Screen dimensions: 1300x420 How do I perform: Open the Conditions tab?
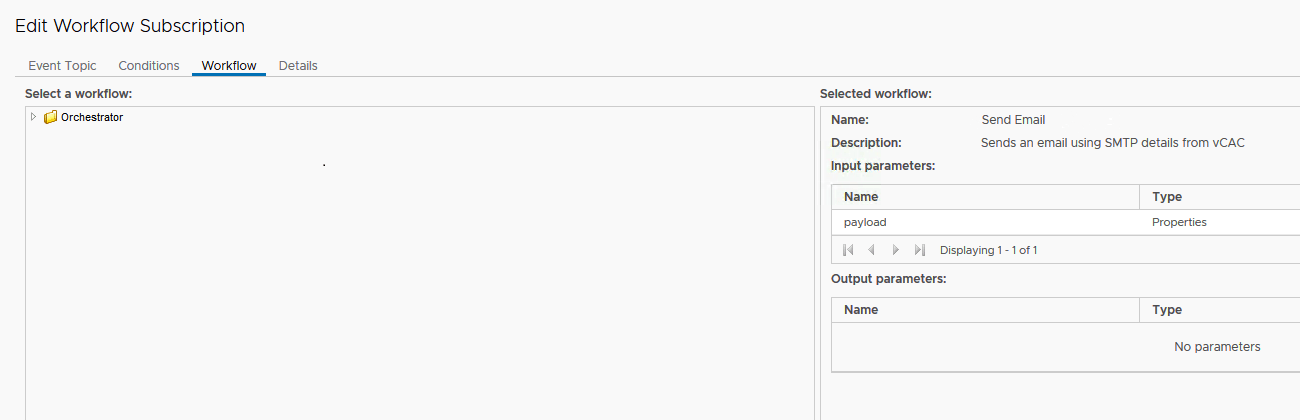[x=149, y=65]
